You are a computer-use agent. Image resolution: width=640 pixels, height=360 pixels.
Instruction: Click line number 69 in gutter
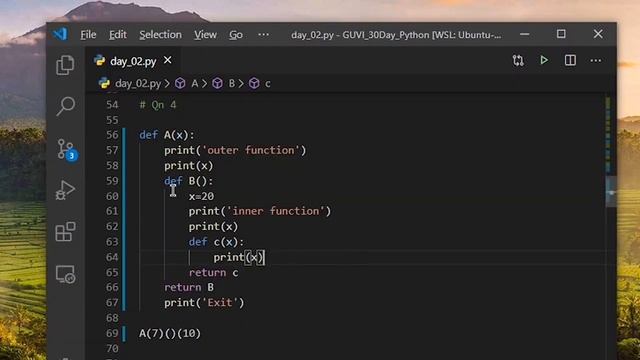(112, 333)
